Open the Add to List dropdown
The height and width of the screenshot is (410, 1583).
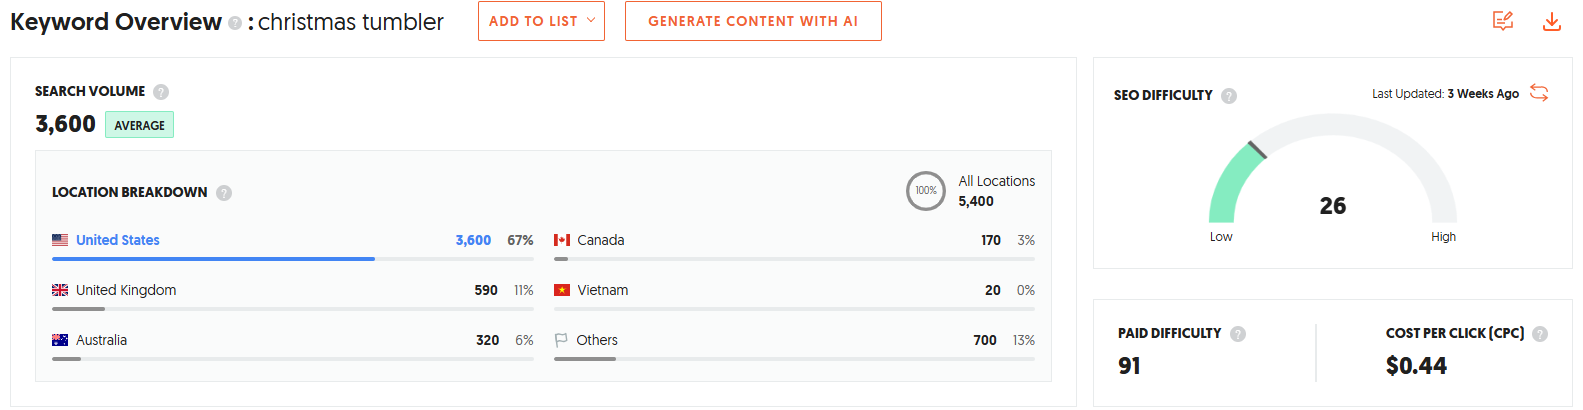(541, 21)
